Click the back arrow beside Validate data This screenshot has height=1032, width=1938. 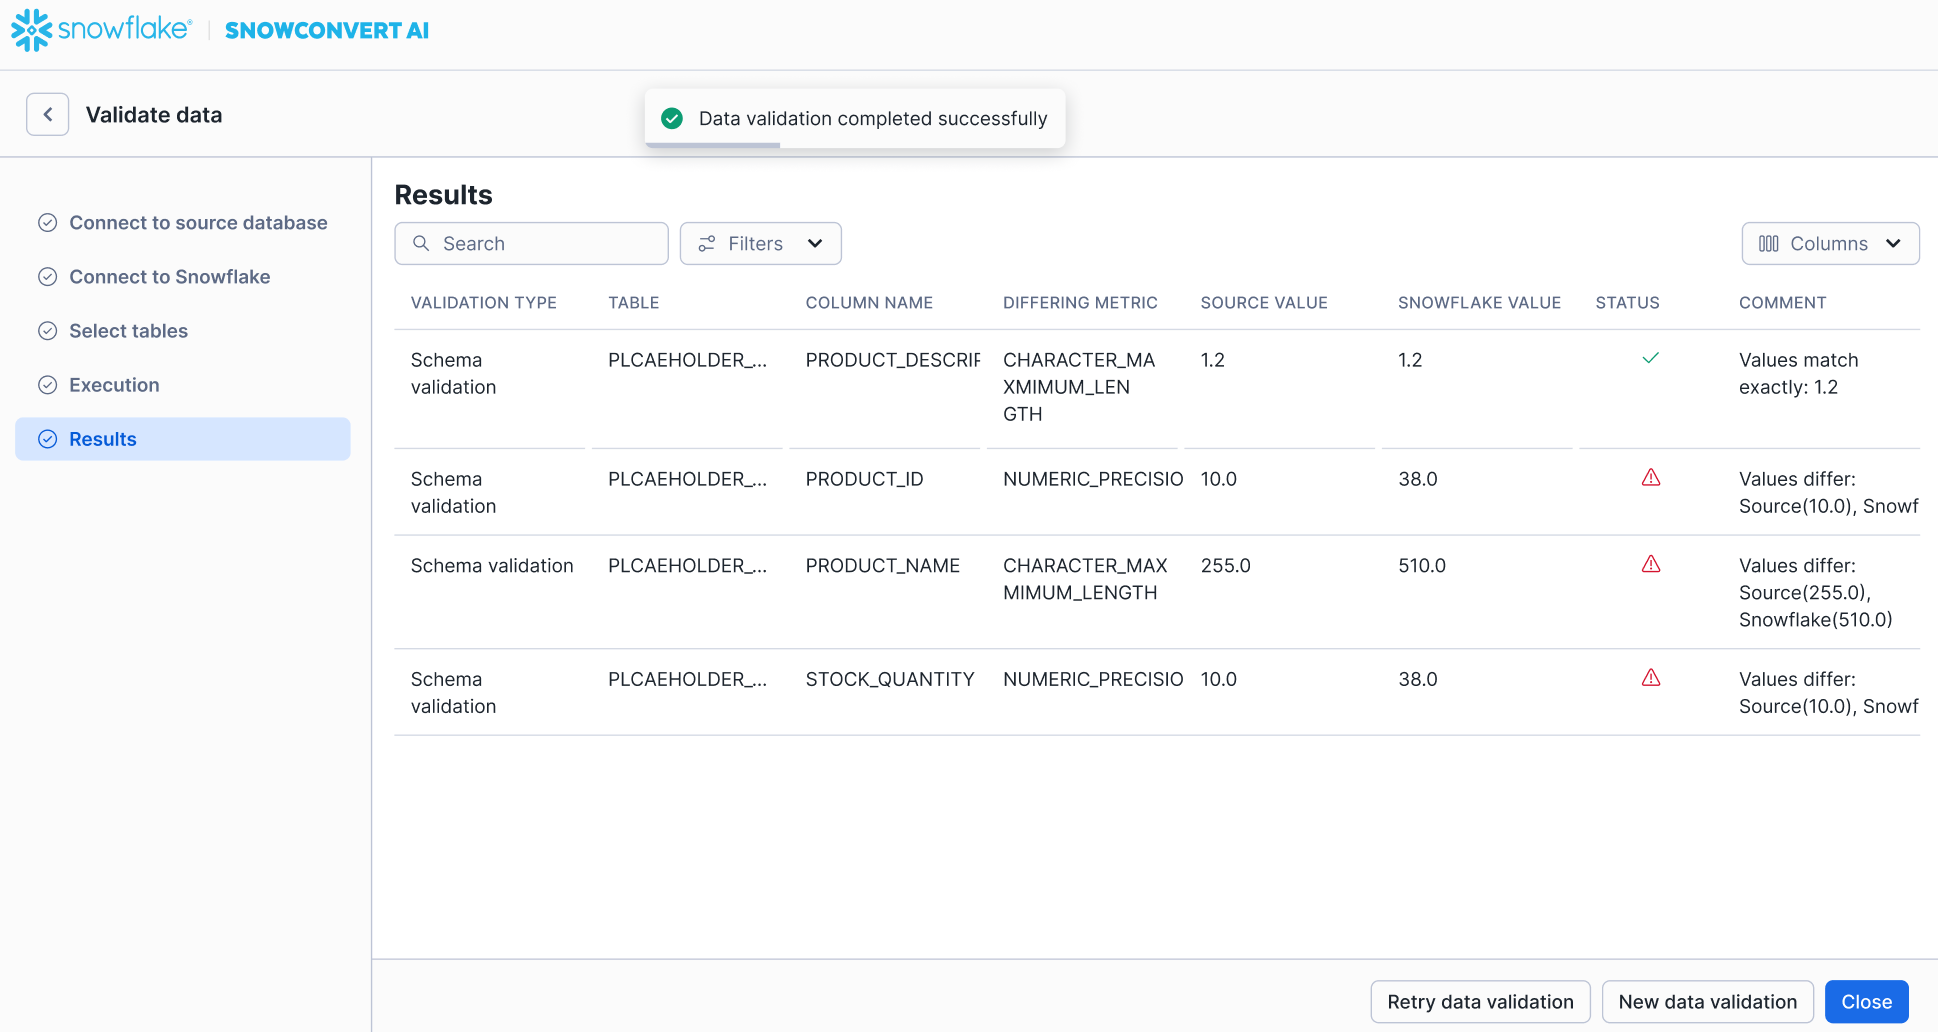tap(47, 115)
